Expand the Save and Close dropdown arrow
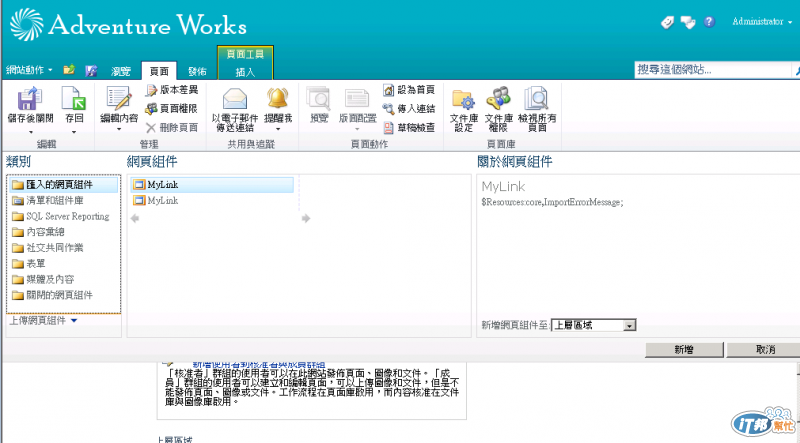 (x=31, y=132)
